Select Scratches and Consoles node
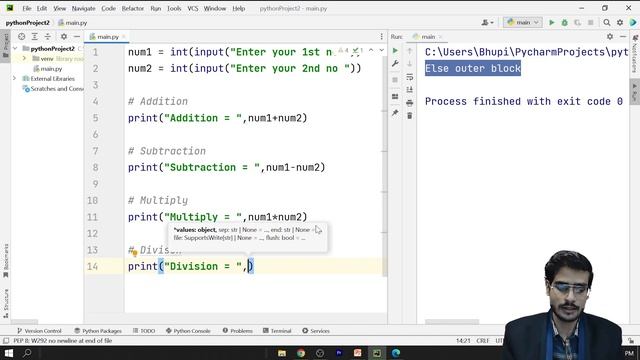The height and width of the screenshot is (360, 640). [53, 89]
